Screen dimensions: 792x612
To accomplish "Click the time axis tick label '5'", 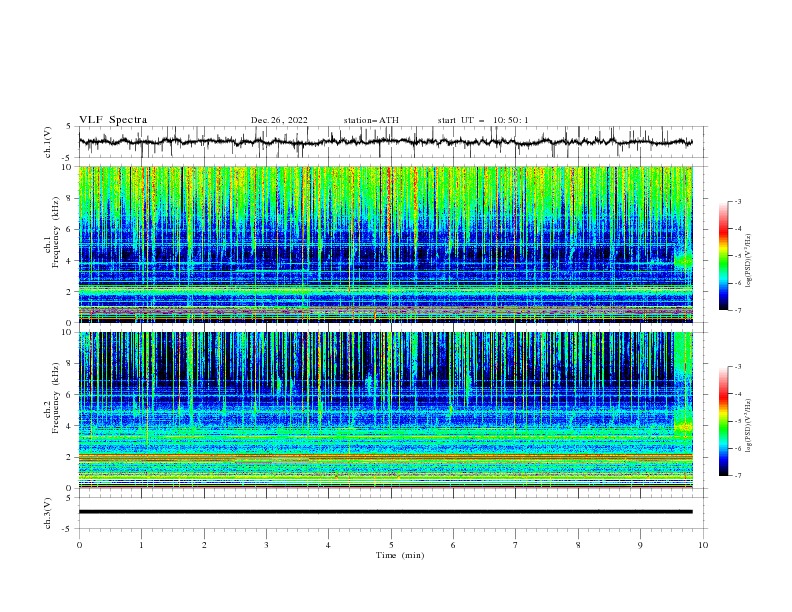I will coord(391,545).
